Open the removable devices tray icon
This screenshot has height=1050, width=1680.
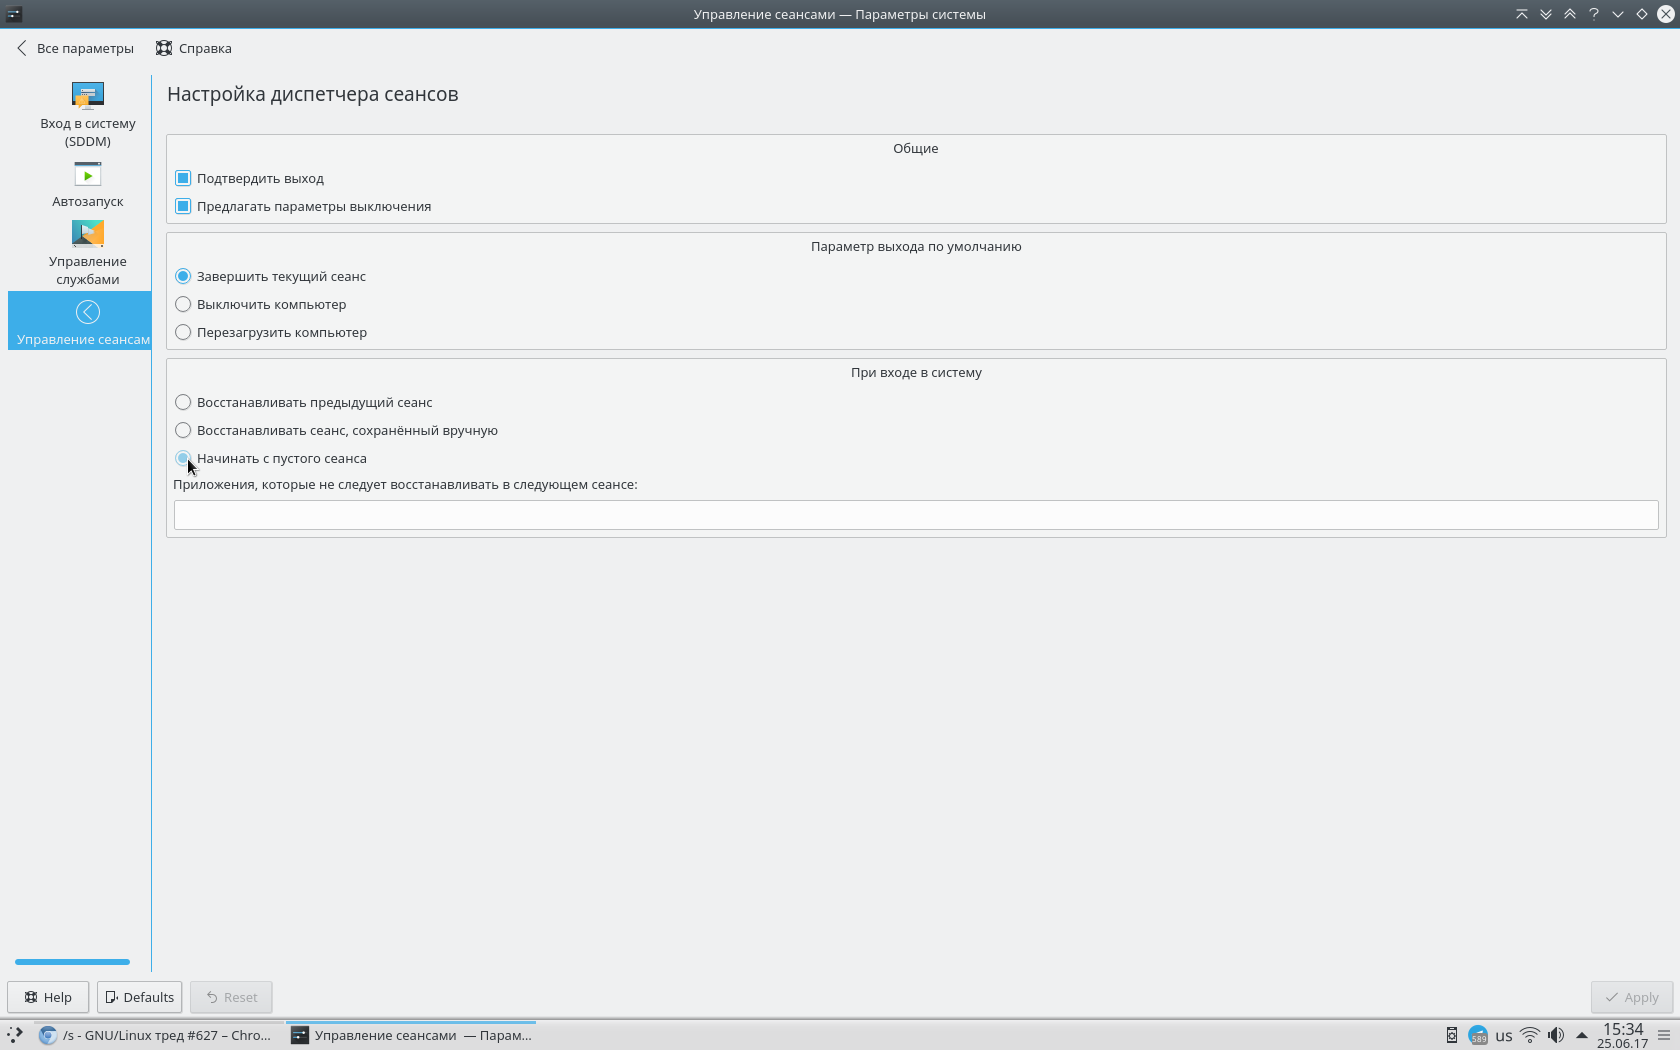(x=1452, y=1035)
